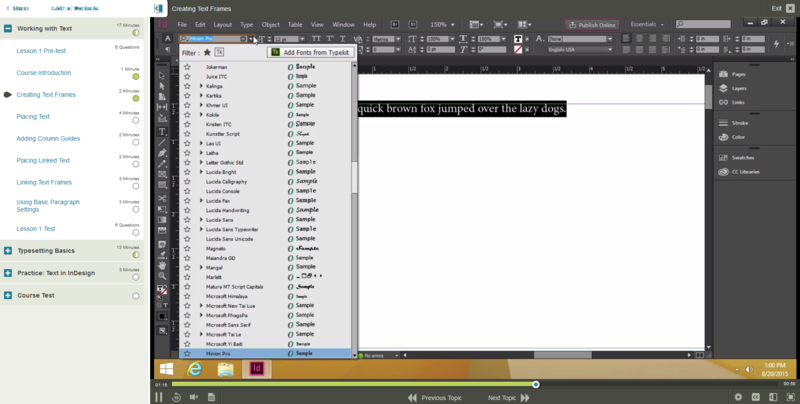Favorite the Kristen ITC font star

pyautogui.click(x=187, y=124)
